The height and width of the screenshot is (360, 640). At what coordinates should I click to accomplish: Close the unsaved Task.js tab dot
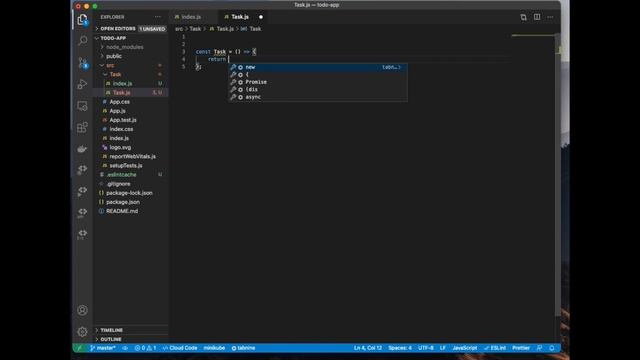[x=261, y=17]
